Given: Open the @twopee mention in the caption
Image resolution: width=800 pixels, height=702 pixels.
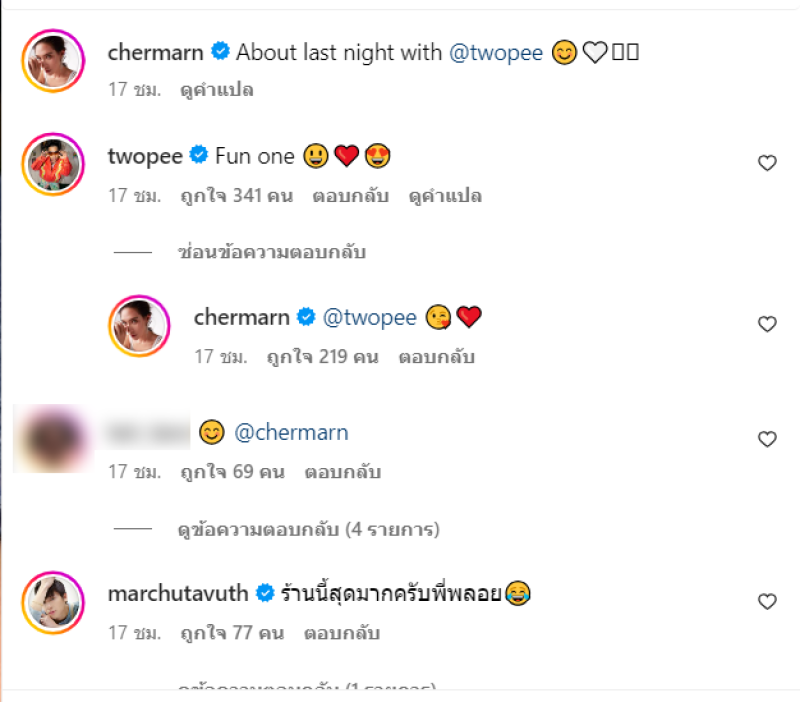Looking at the screenshot, I should [497, 53].
